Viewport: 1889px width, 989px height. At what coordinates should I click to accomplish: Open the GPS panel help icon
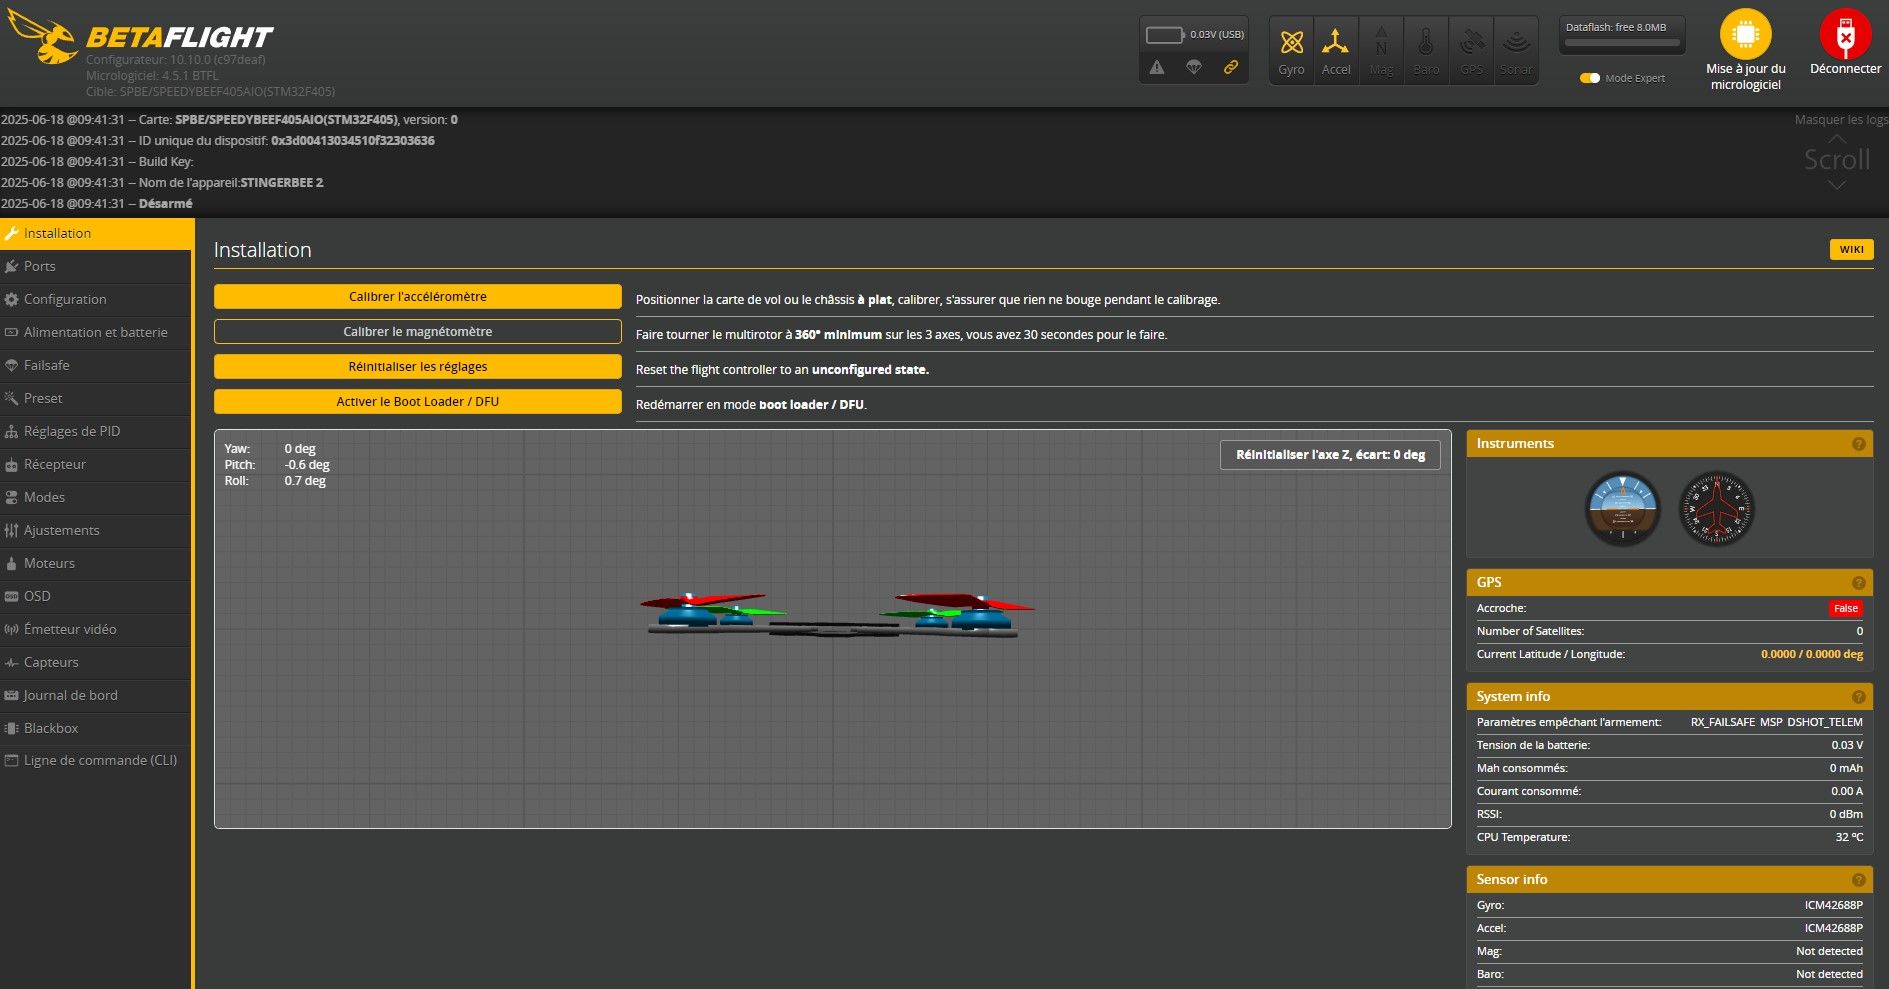point(1858,583)
